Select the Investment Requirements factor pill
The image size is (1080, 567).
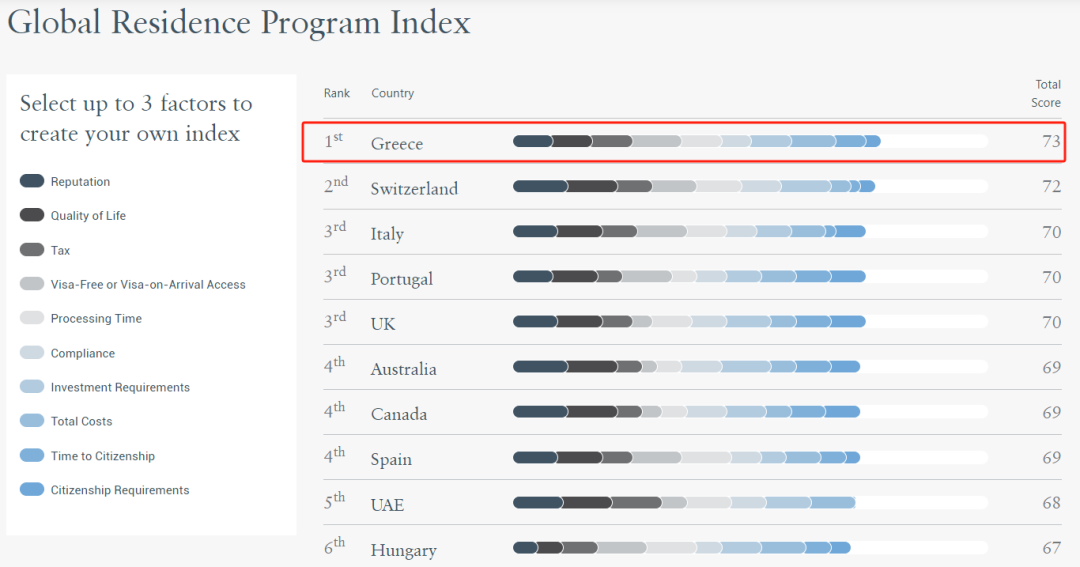(32, 386)
